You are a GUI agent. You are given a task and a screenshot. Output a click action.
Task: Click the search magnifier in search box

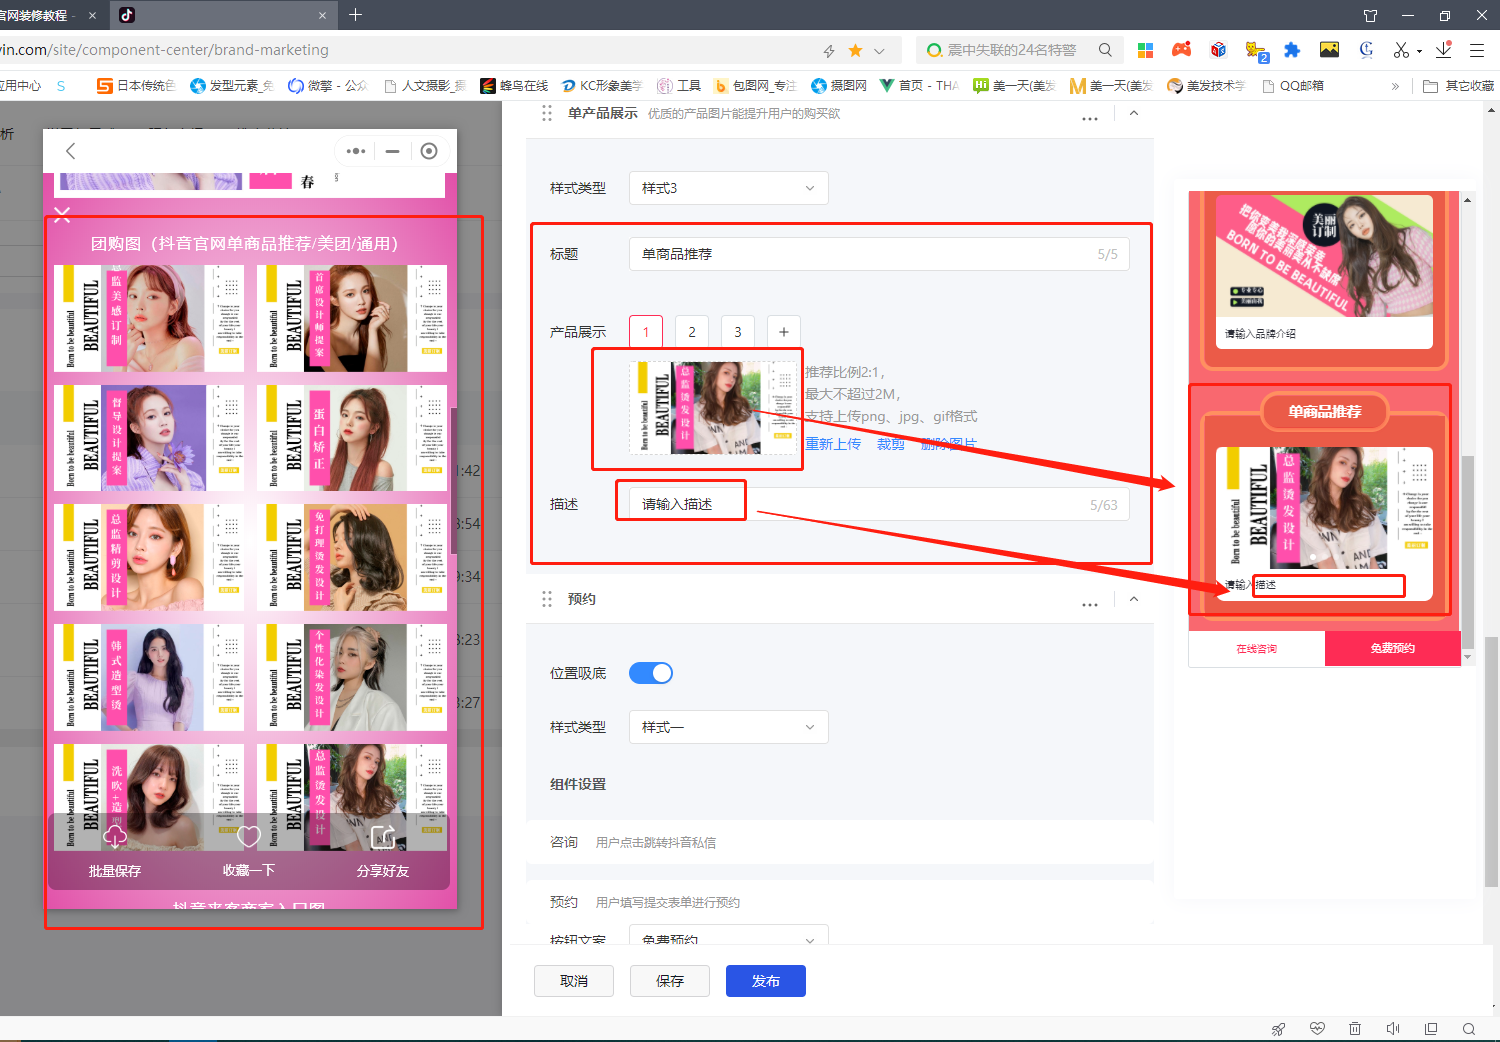tap(1105, 50)
